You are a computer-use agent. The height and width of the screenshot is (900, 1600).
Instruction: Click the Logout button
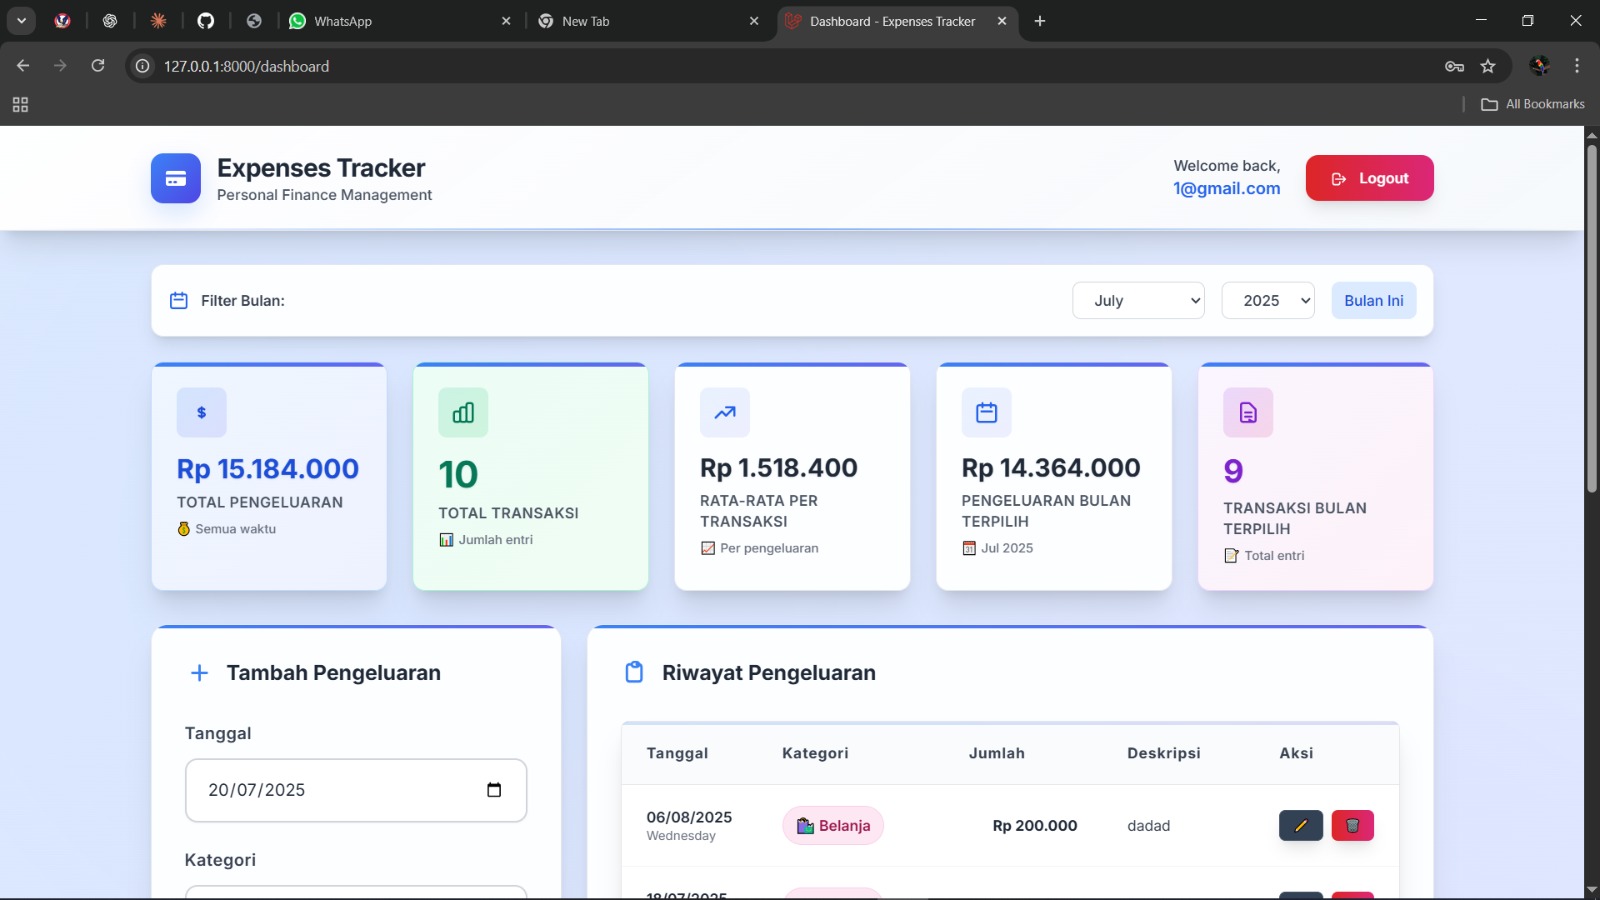(x=1369, y=178)
